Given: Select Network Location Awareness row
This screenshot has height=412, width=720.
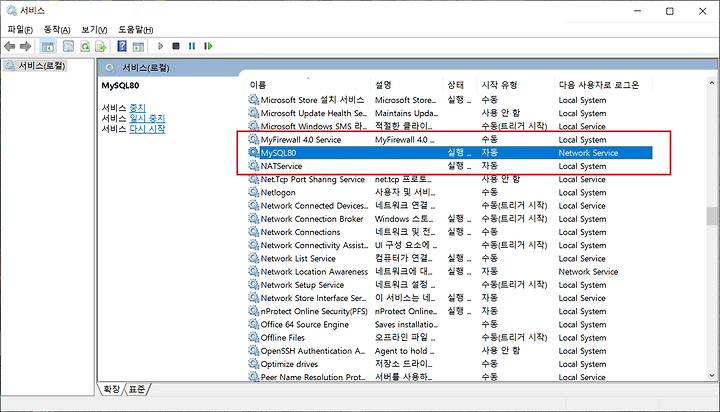Looking at the screenshot, I should pyautogui.click(x=450, y=271).
